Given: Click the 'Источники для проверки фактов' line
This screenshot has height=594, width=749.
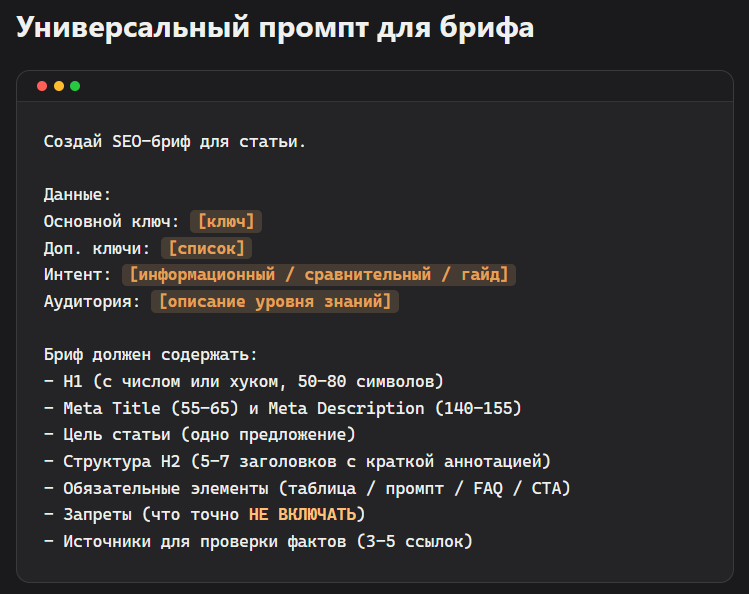Looking at the screenshot, I should (x=258, y=541).
